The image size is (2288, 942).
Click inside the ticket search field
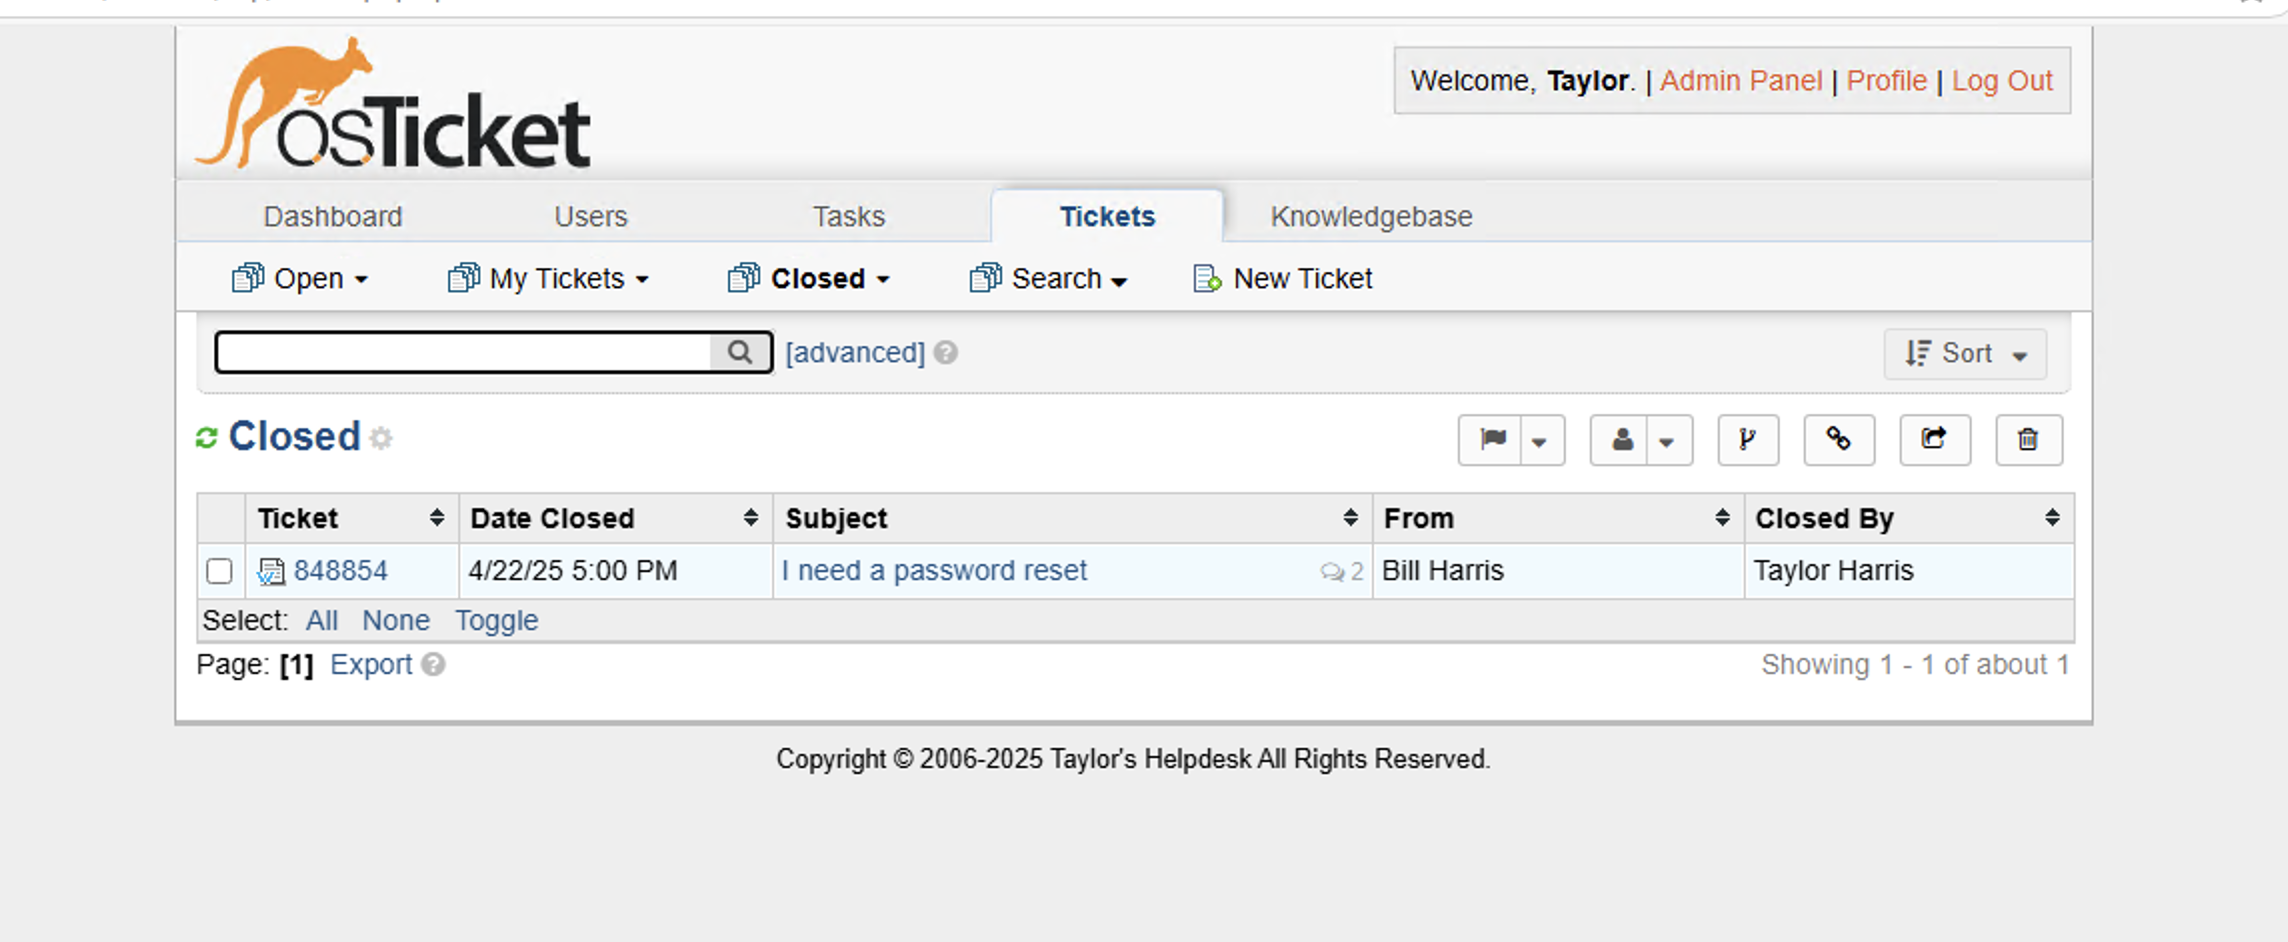(460, 352)
